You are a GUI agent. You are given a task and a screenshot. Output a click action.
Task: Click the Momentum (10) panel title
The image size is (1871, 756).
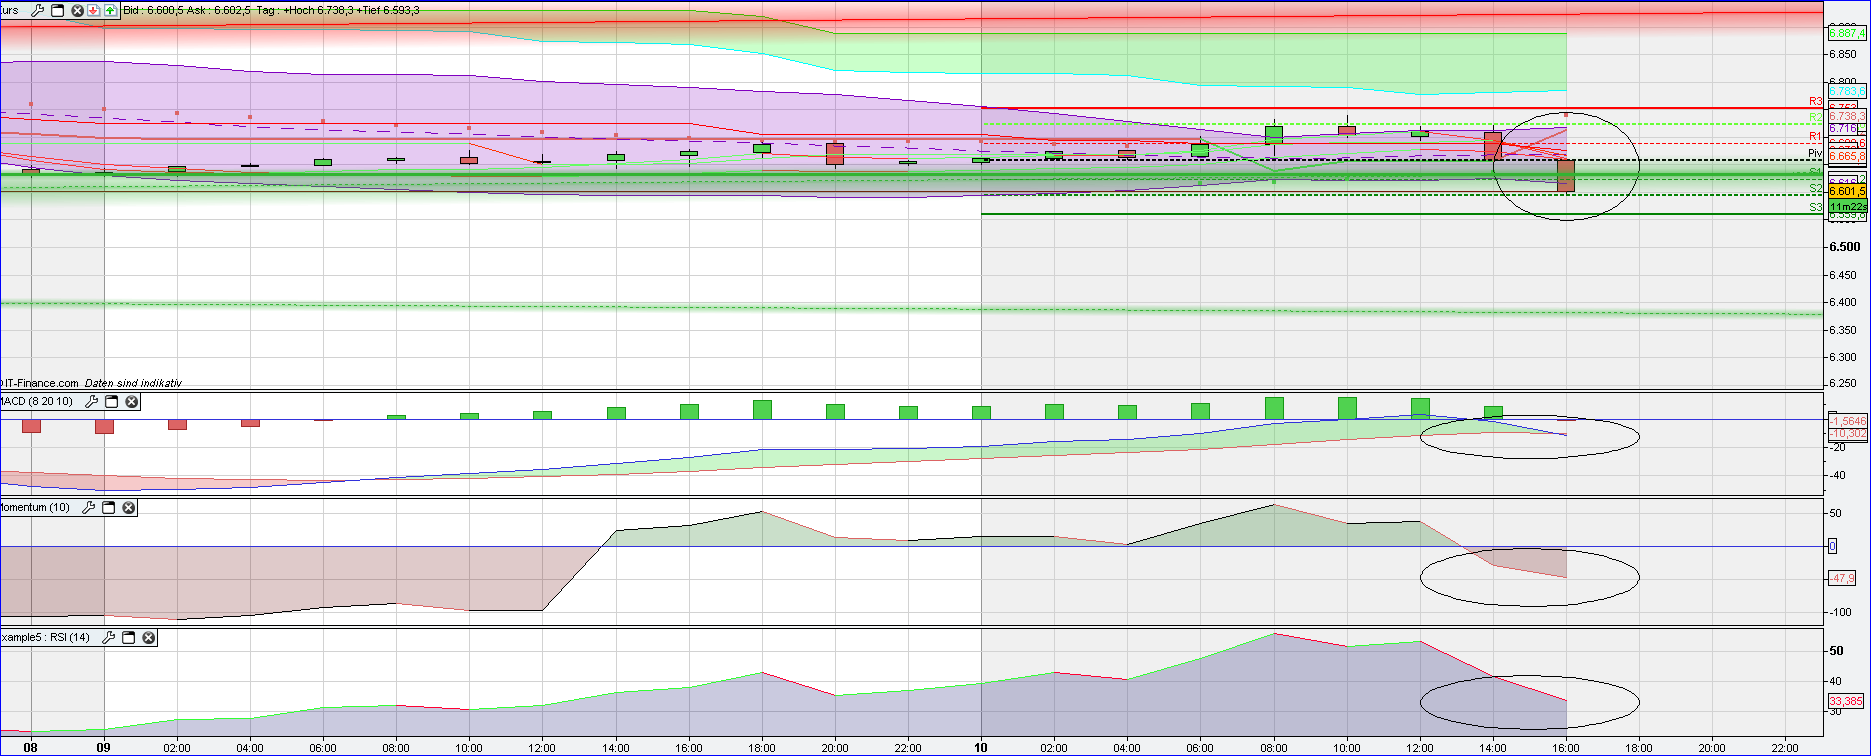(x=35, y=507)
